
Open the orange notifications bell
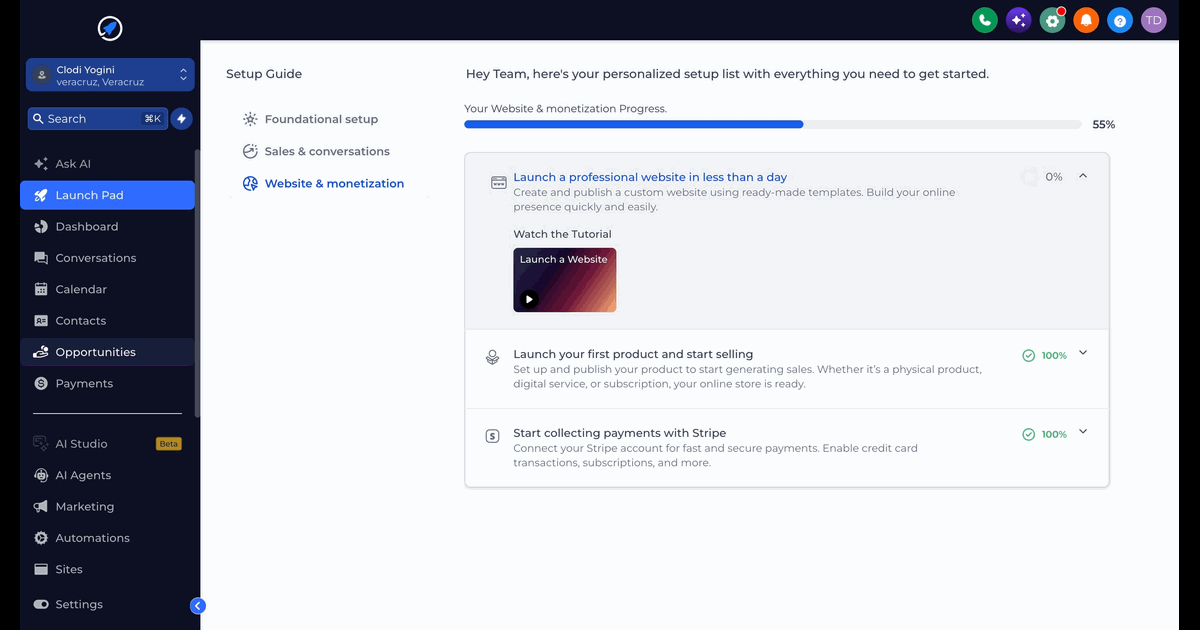click(x=1086, y=20)
